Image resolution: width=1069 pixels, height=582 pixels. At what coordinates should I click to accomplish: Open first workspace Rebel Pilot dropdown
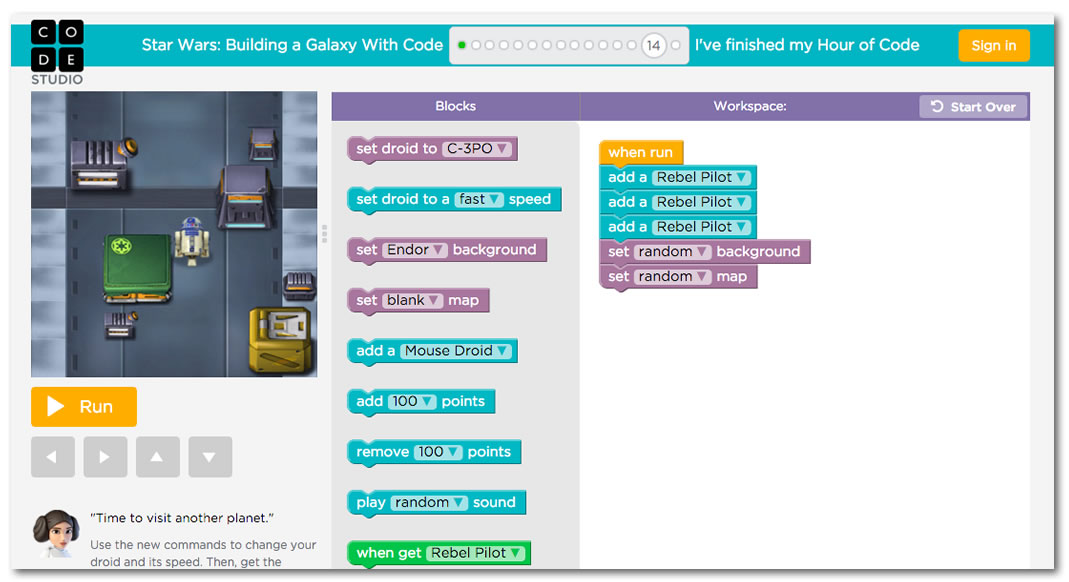tap(702, 177)
